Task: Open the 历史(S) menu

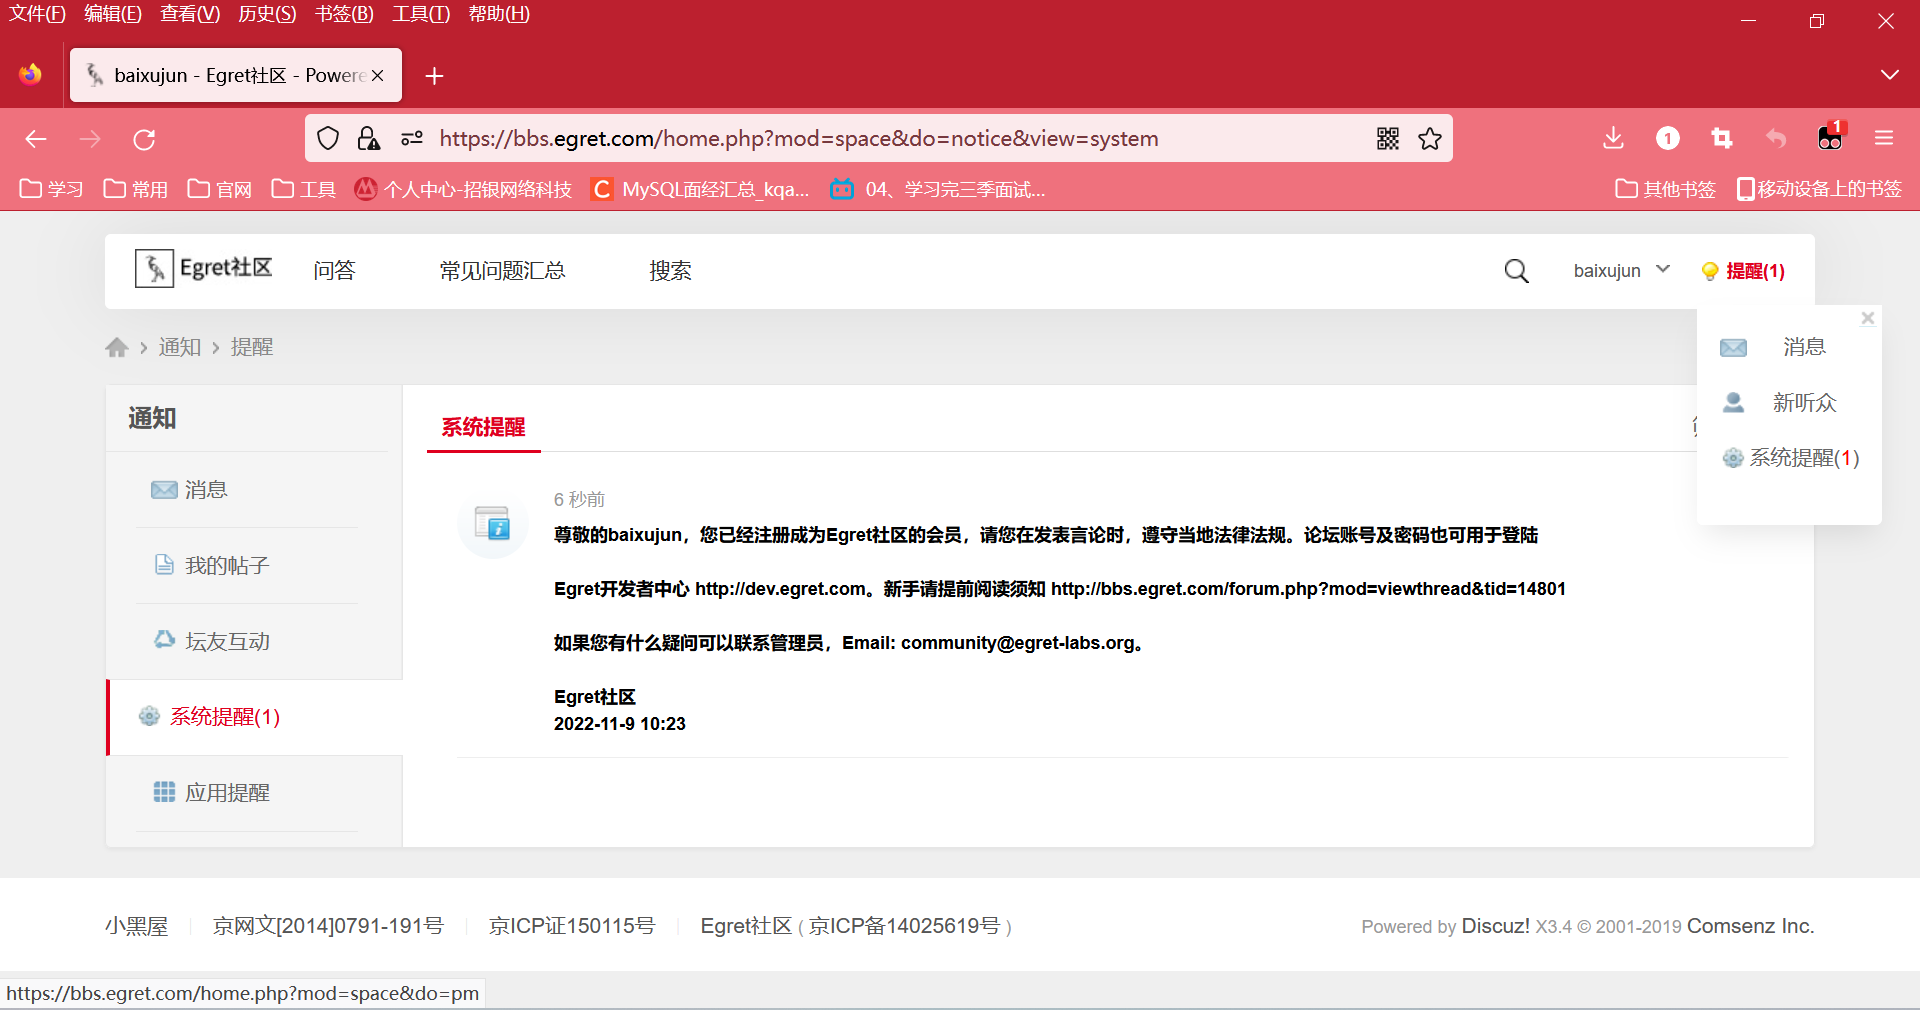Action: click(x=267, y=14)
